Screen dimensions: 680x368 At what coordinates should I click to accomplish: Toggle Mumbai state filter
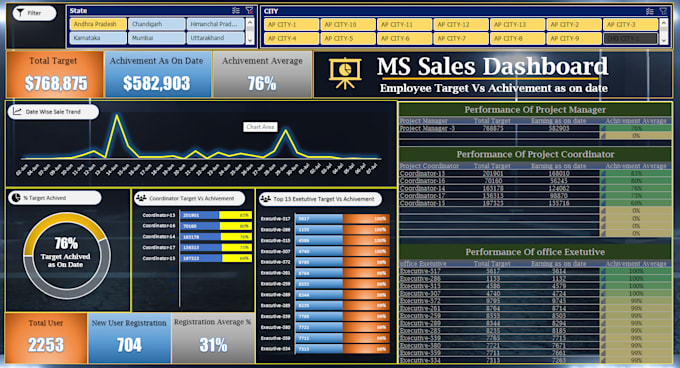(x=157, y=38)
